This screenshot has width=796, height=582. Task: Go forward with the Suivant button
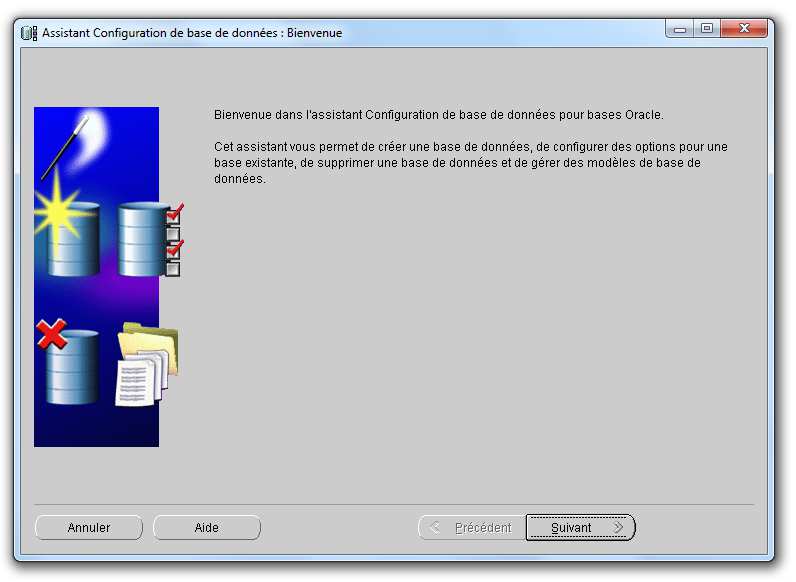[x=580, y=528]
